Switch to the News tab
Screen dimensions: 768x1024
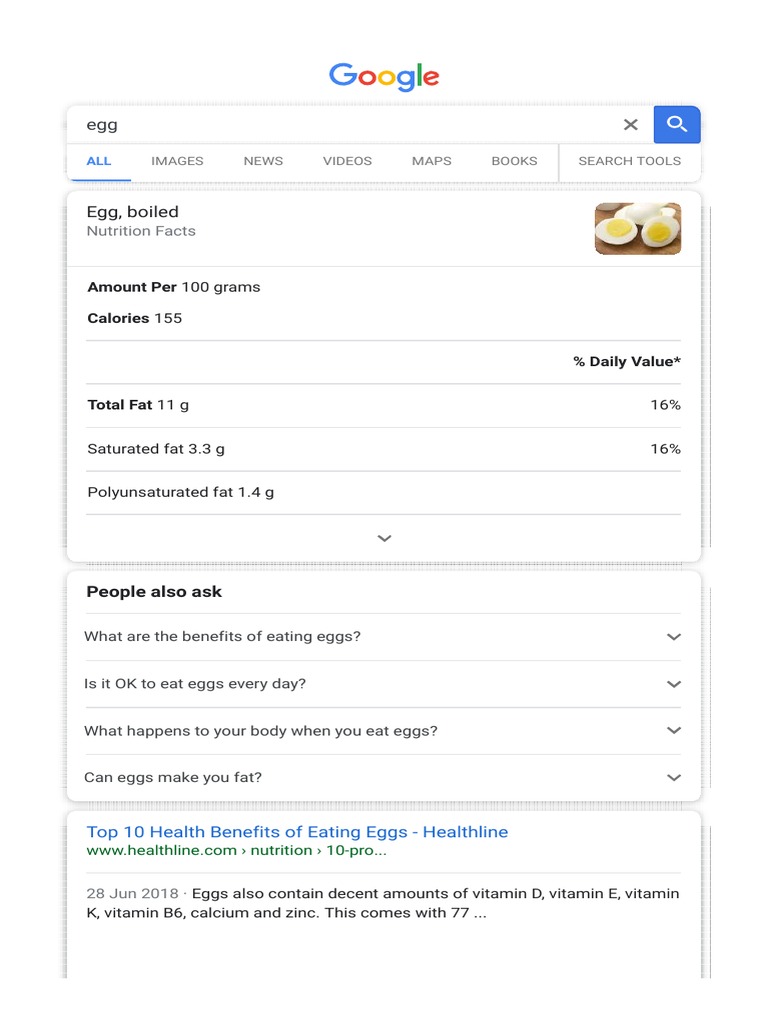pos(263,161)
